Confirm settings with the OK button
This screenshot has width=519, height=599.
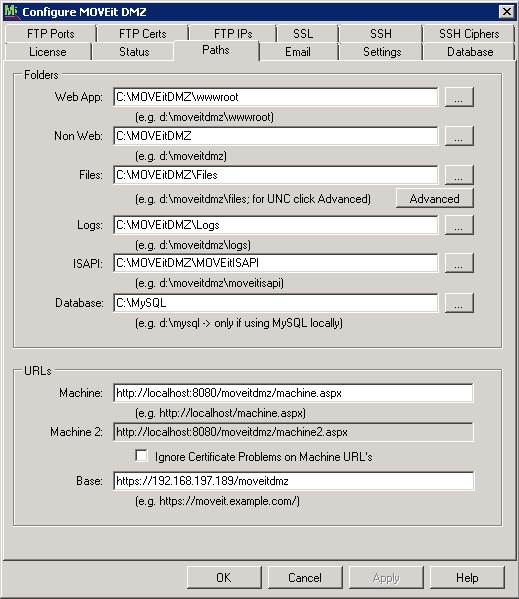pyautogui.click(x=224, y=577)
